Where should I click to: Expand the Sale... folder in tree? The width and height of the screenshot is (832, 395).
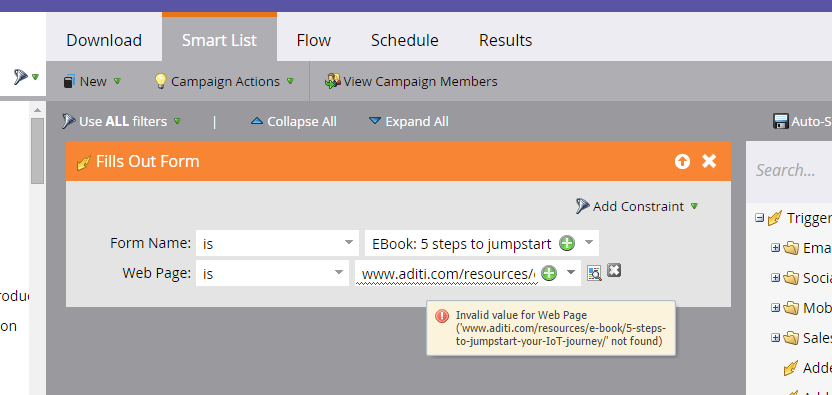coord(776,337)
